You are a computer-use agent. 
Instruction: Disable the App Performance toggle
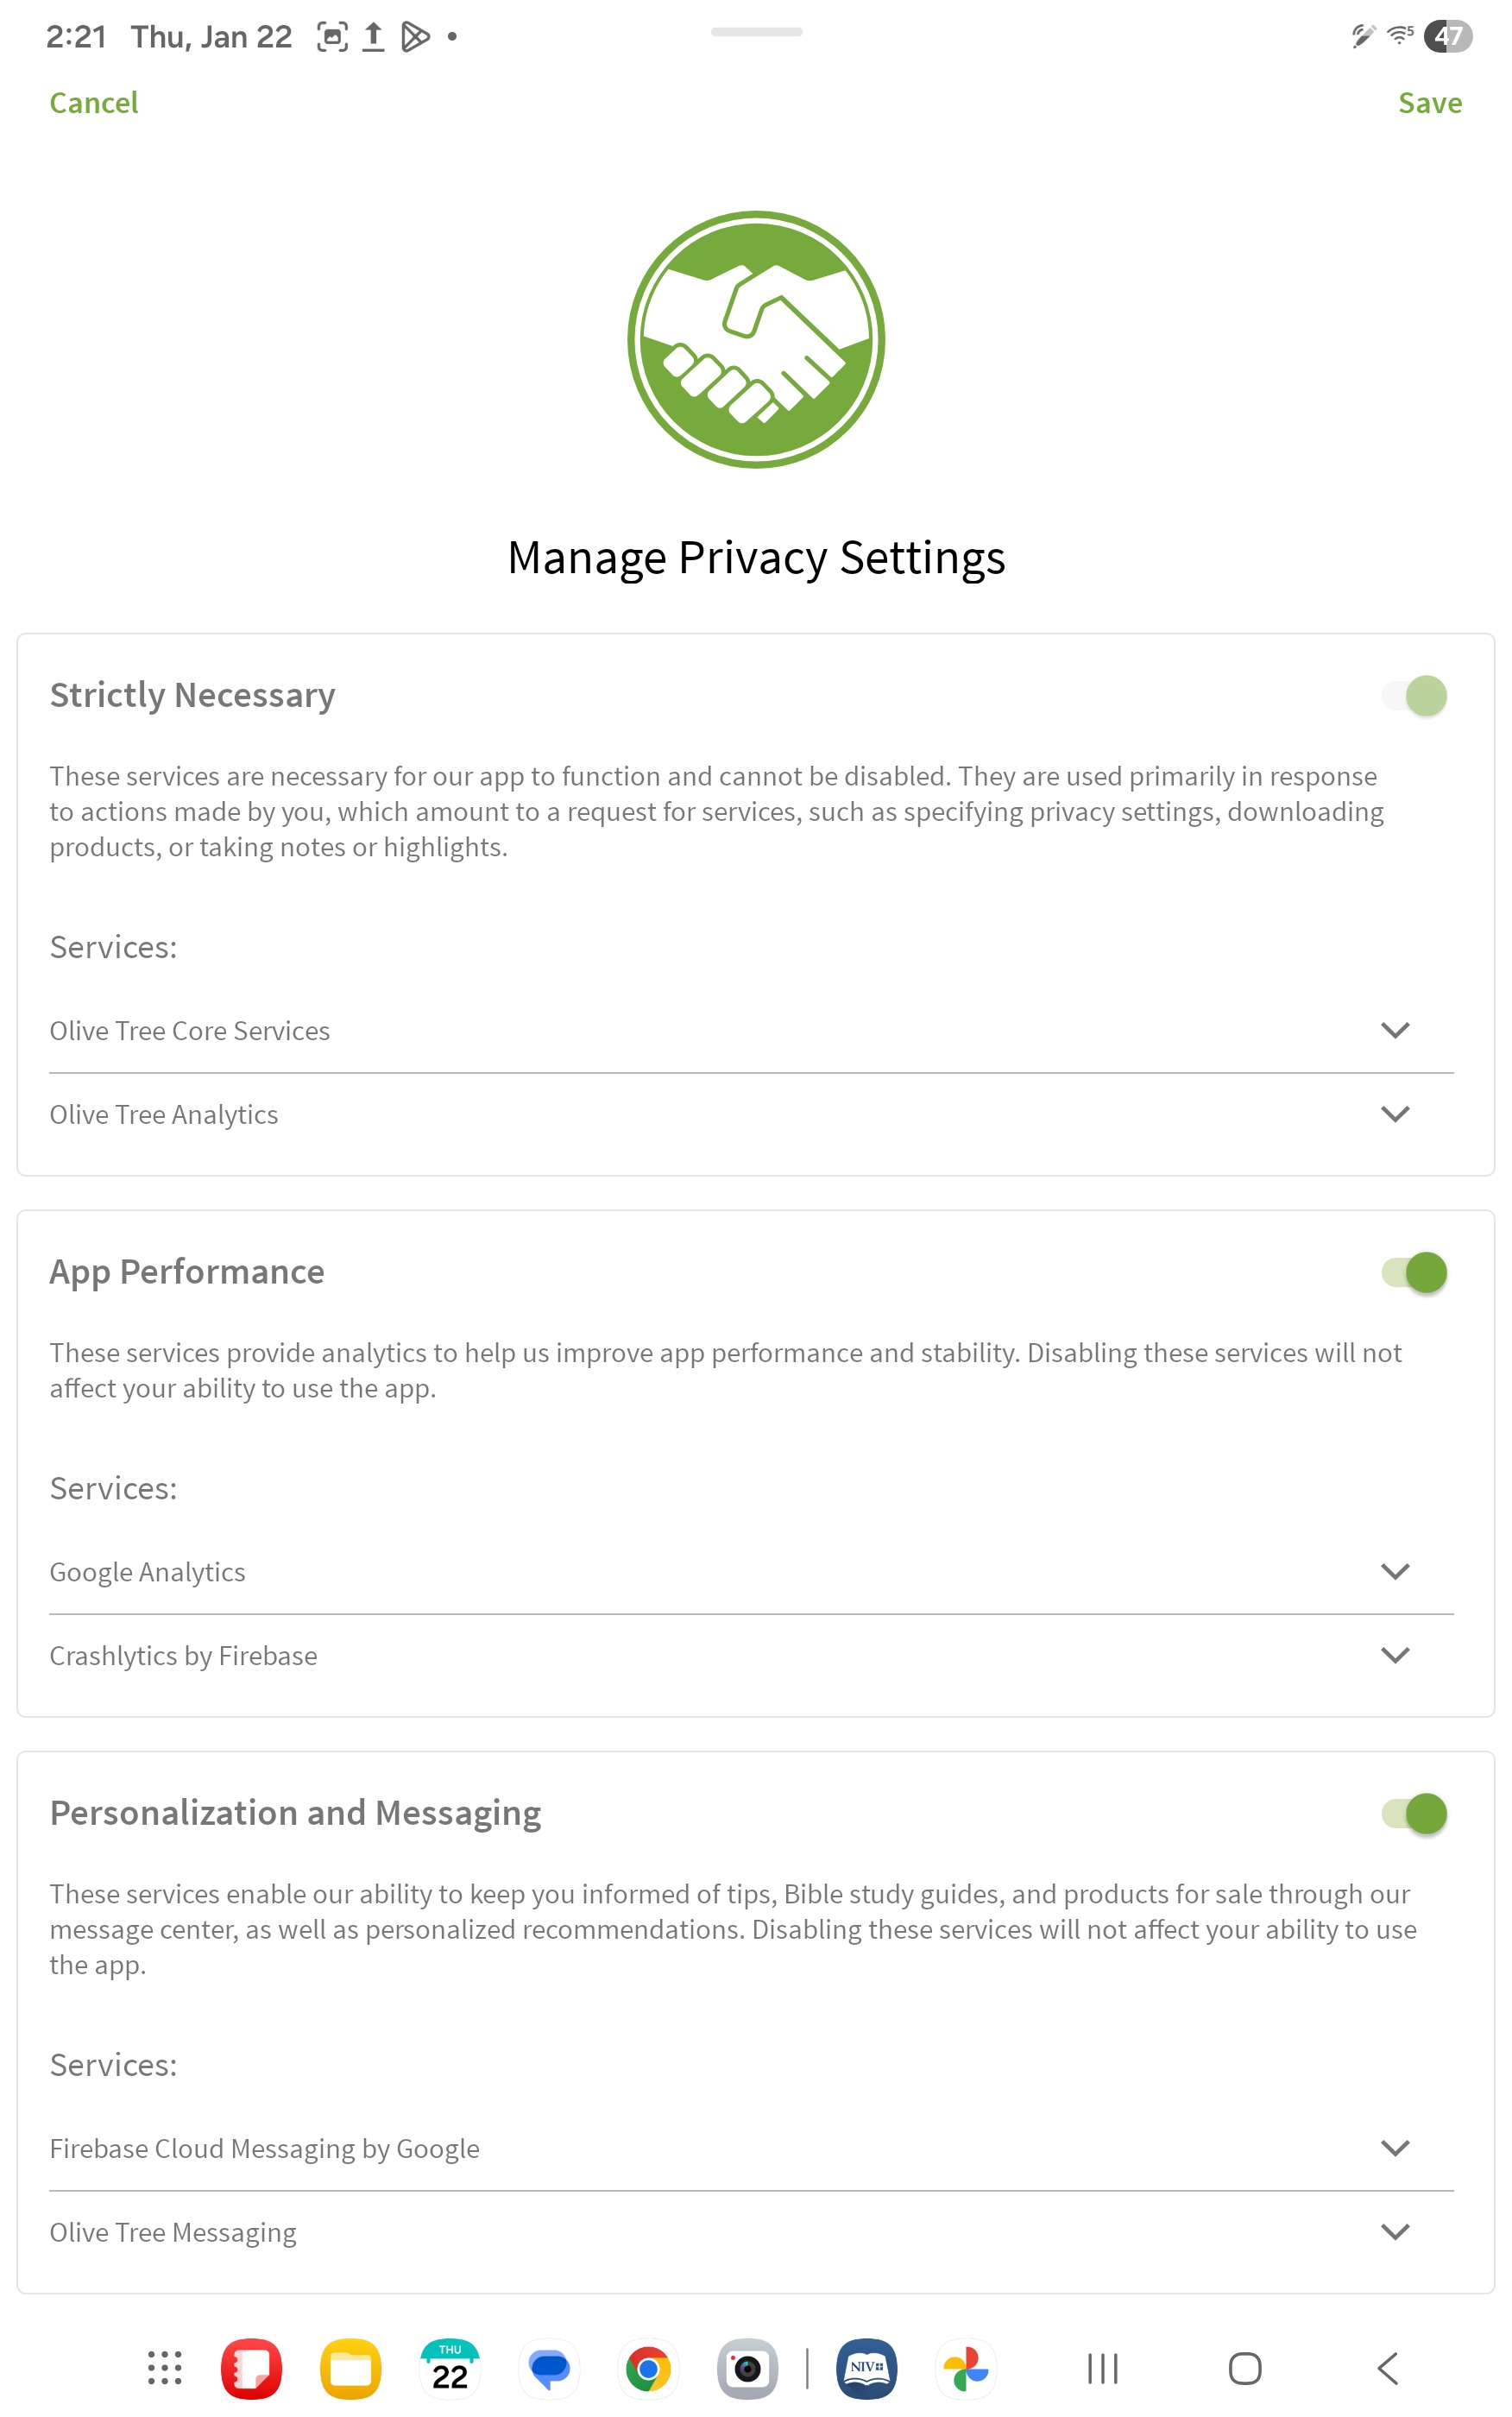pyautogui.click(x=1414, y=1272)
